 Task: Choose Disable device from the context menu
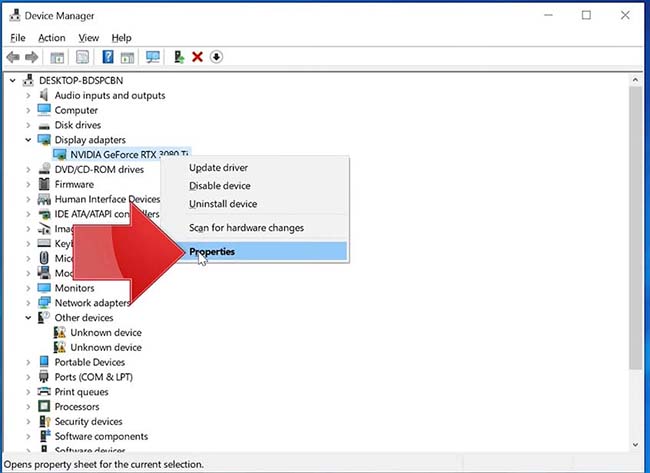coord(255,186)
